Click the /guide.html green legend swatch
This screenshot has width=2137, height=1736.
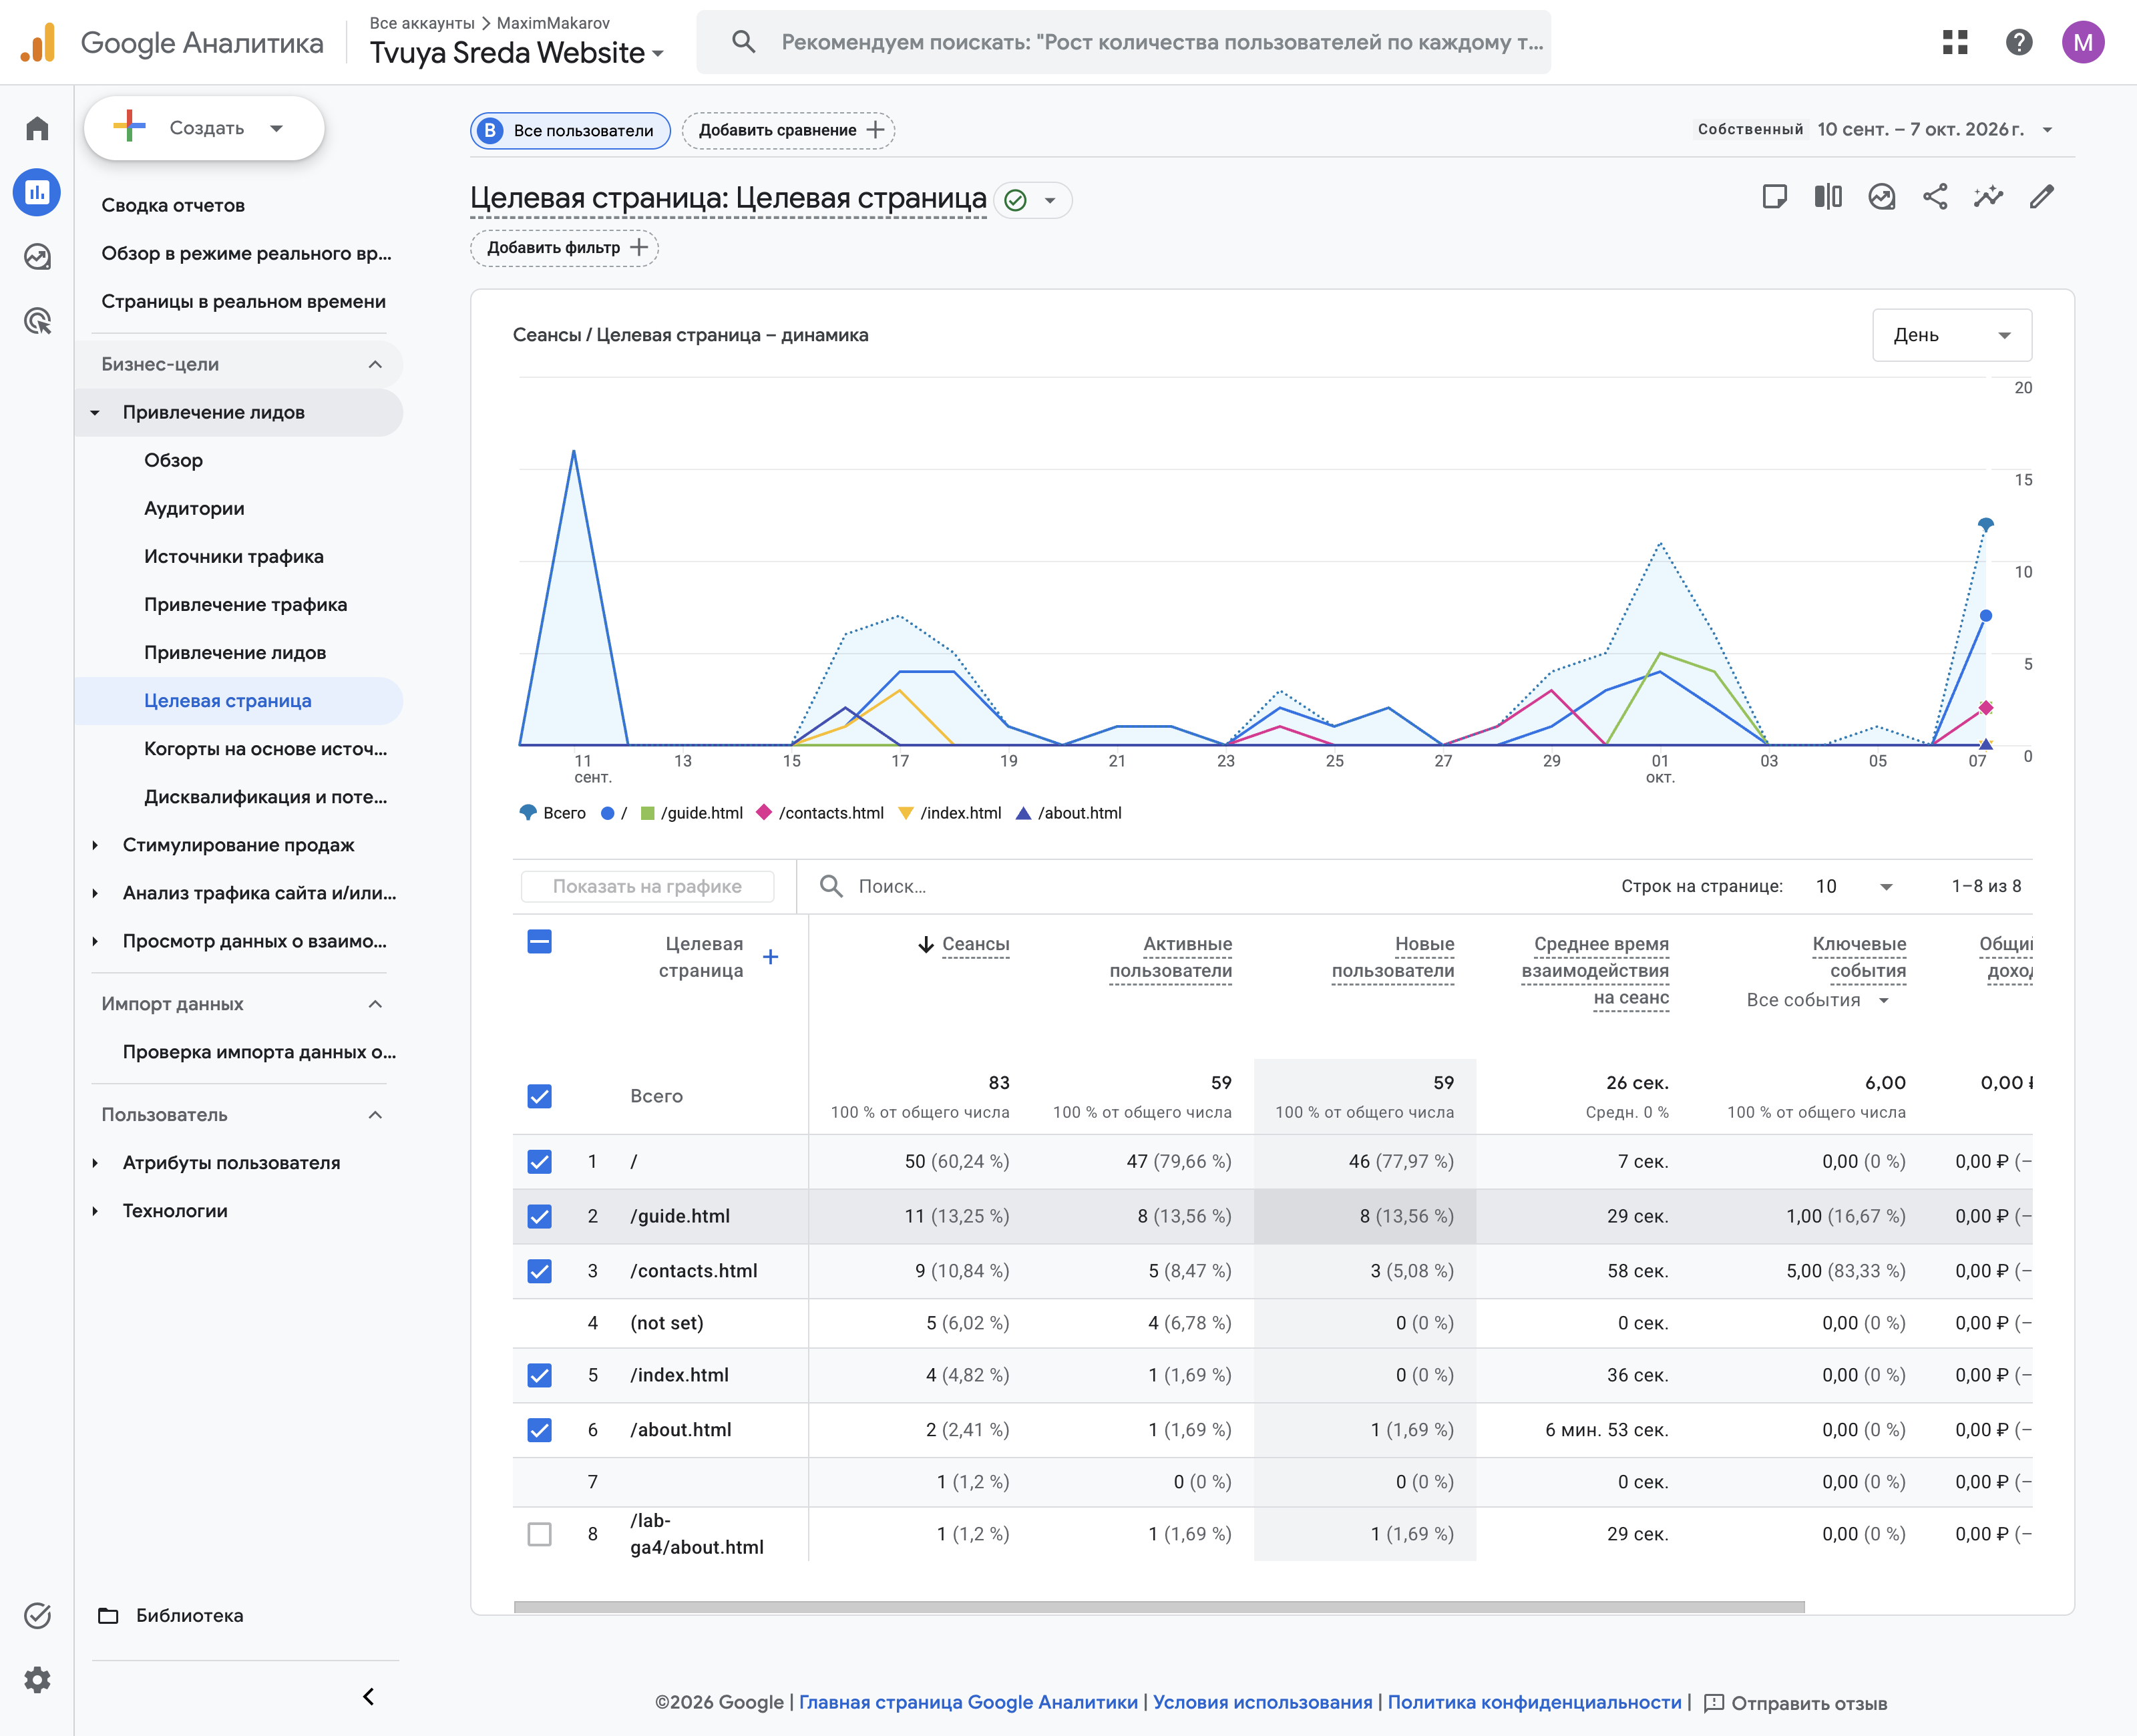click(x=647, y=813)
